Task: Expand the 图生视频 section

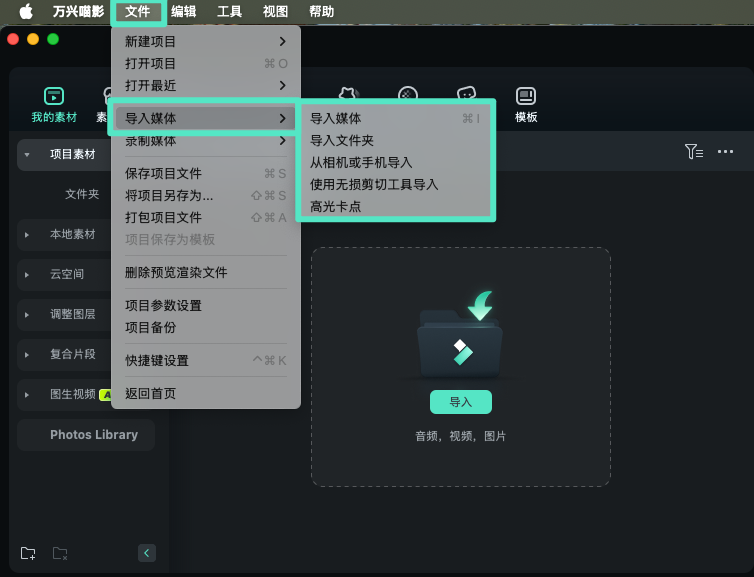Action: [27, 395]
